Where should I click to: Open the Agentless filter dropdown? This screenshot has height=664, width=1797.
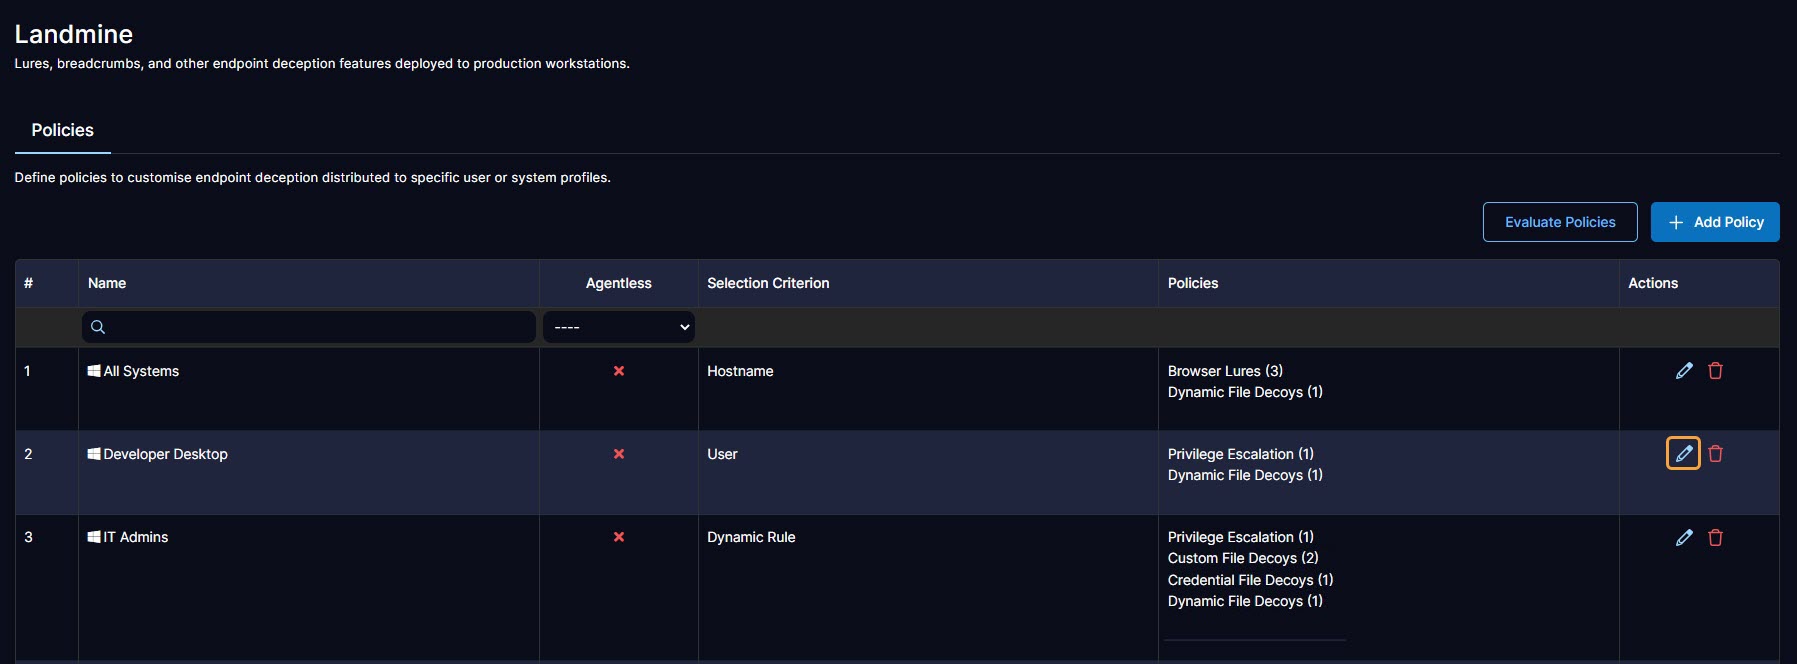(619, 327)
